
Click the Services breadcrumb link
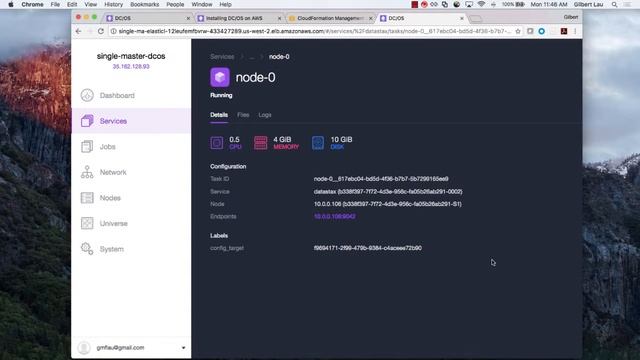[x=222, y=57]
